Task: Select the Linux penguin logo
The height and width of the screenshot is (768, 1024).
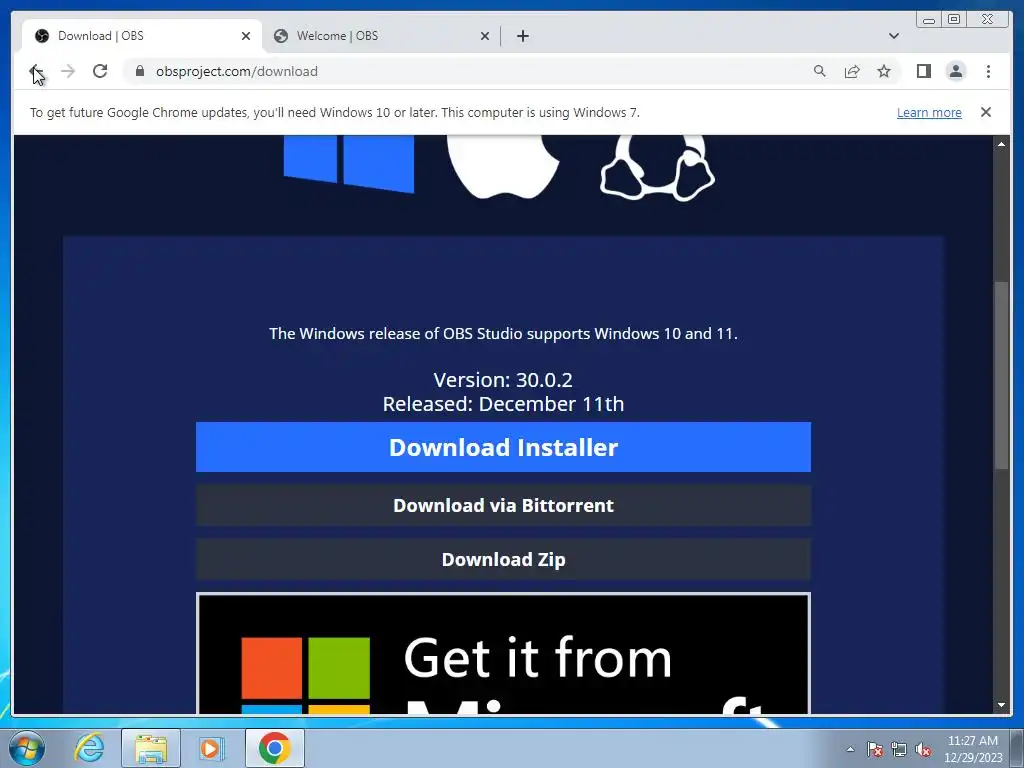Action: [657, 167]
